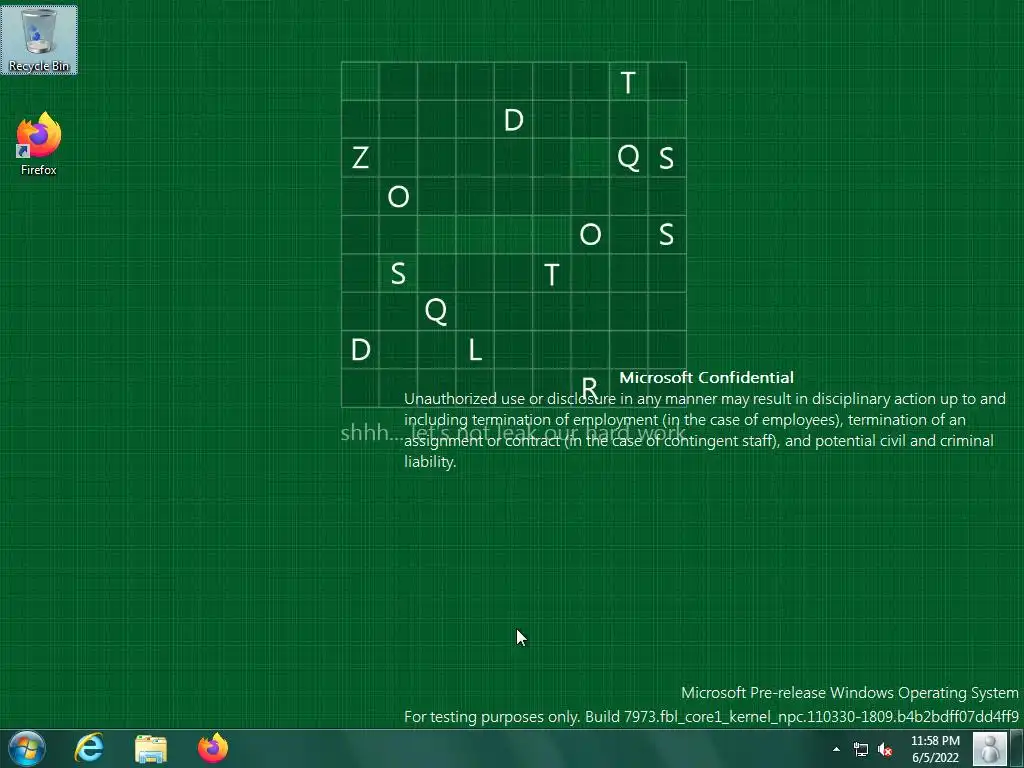
Task: Open Firefox from the taskbar
Action: coord(213,748)
